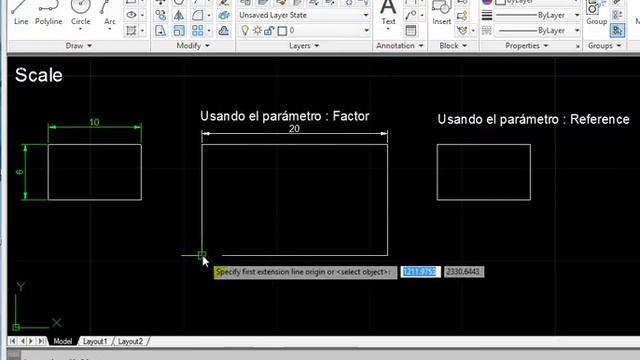The width and height of the screenshot is (640, 360).
Task: Expand the Annotation panel
Action: coord(400,46)
